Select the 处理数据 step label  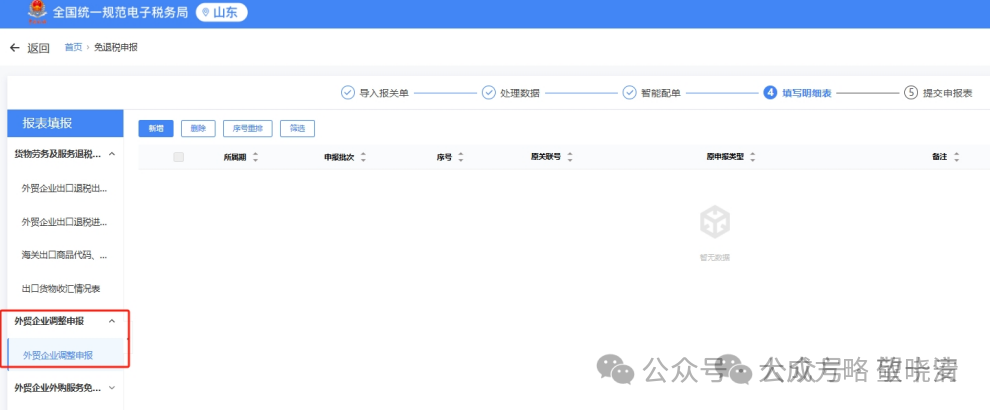520,93
